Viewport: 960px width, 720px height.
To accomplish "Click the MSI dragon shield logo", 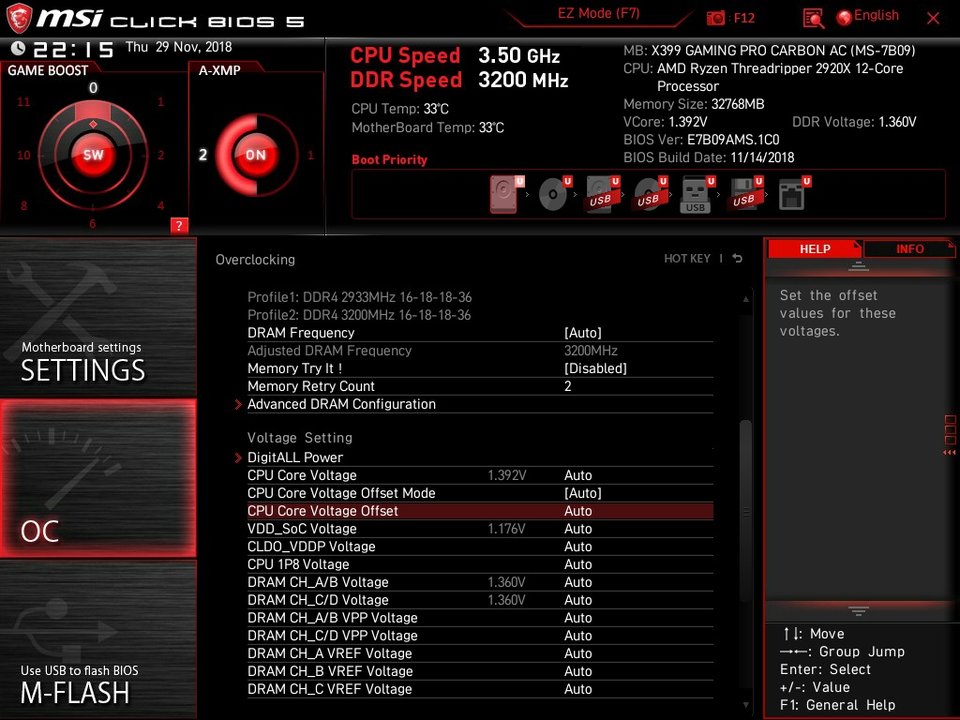I will (x=19, y=18).
